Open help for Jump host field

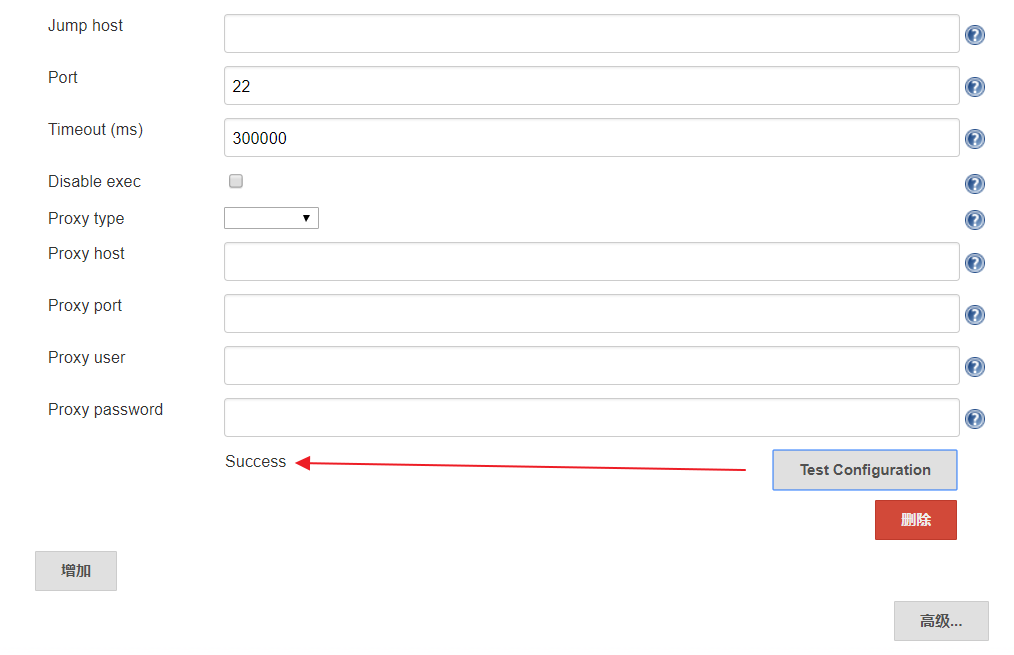pos(975,35)
